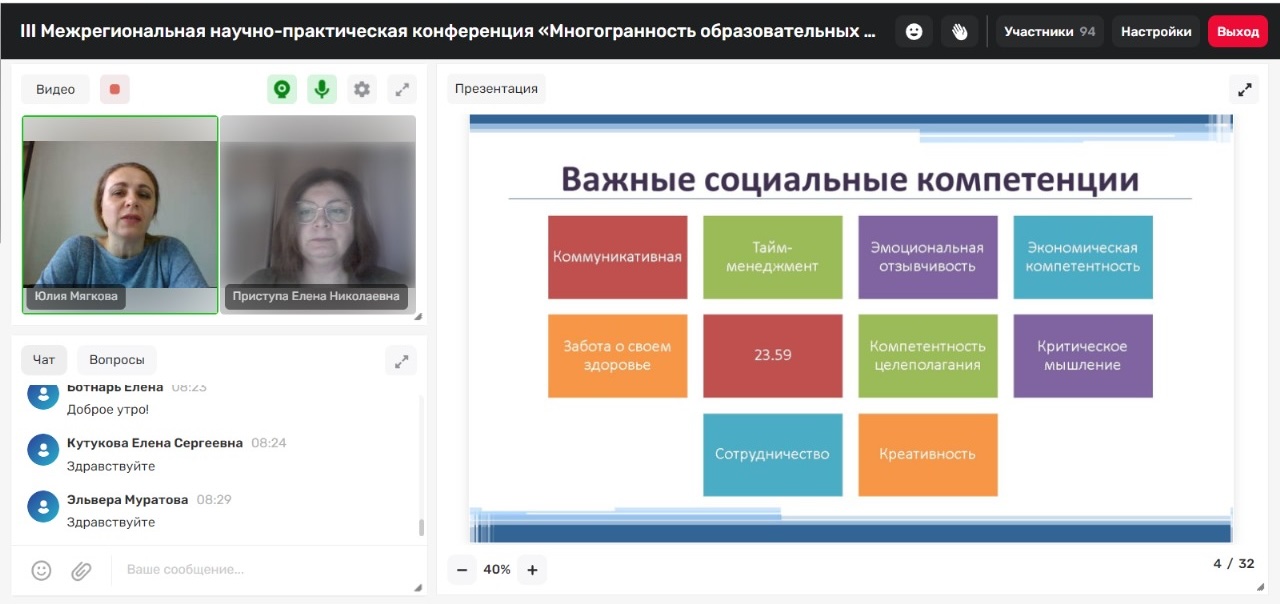This screenshot has height=604, width=1280.
Task: Open the Участники 94 list
Action: point(1049,32)
